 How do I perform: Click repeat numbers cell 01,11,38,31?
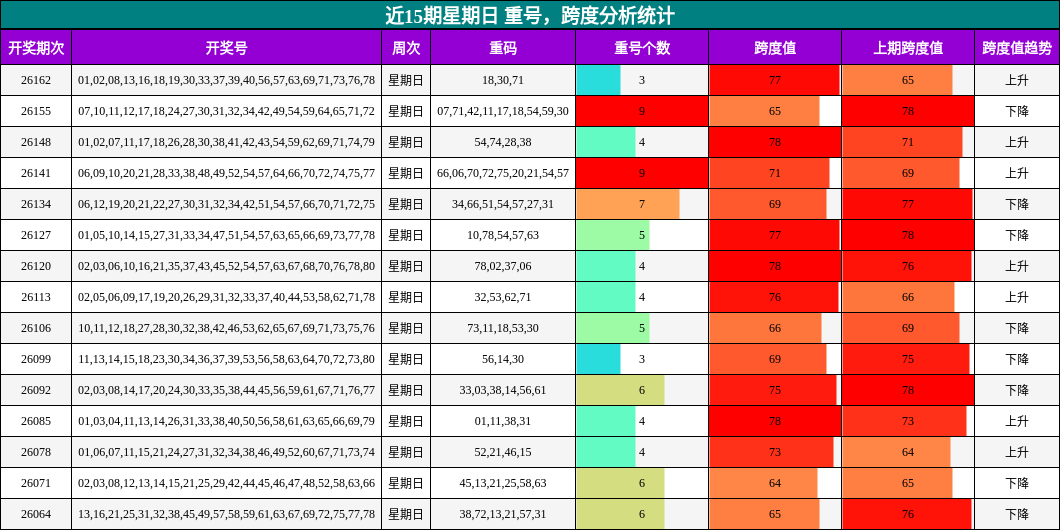coord(503,422)
